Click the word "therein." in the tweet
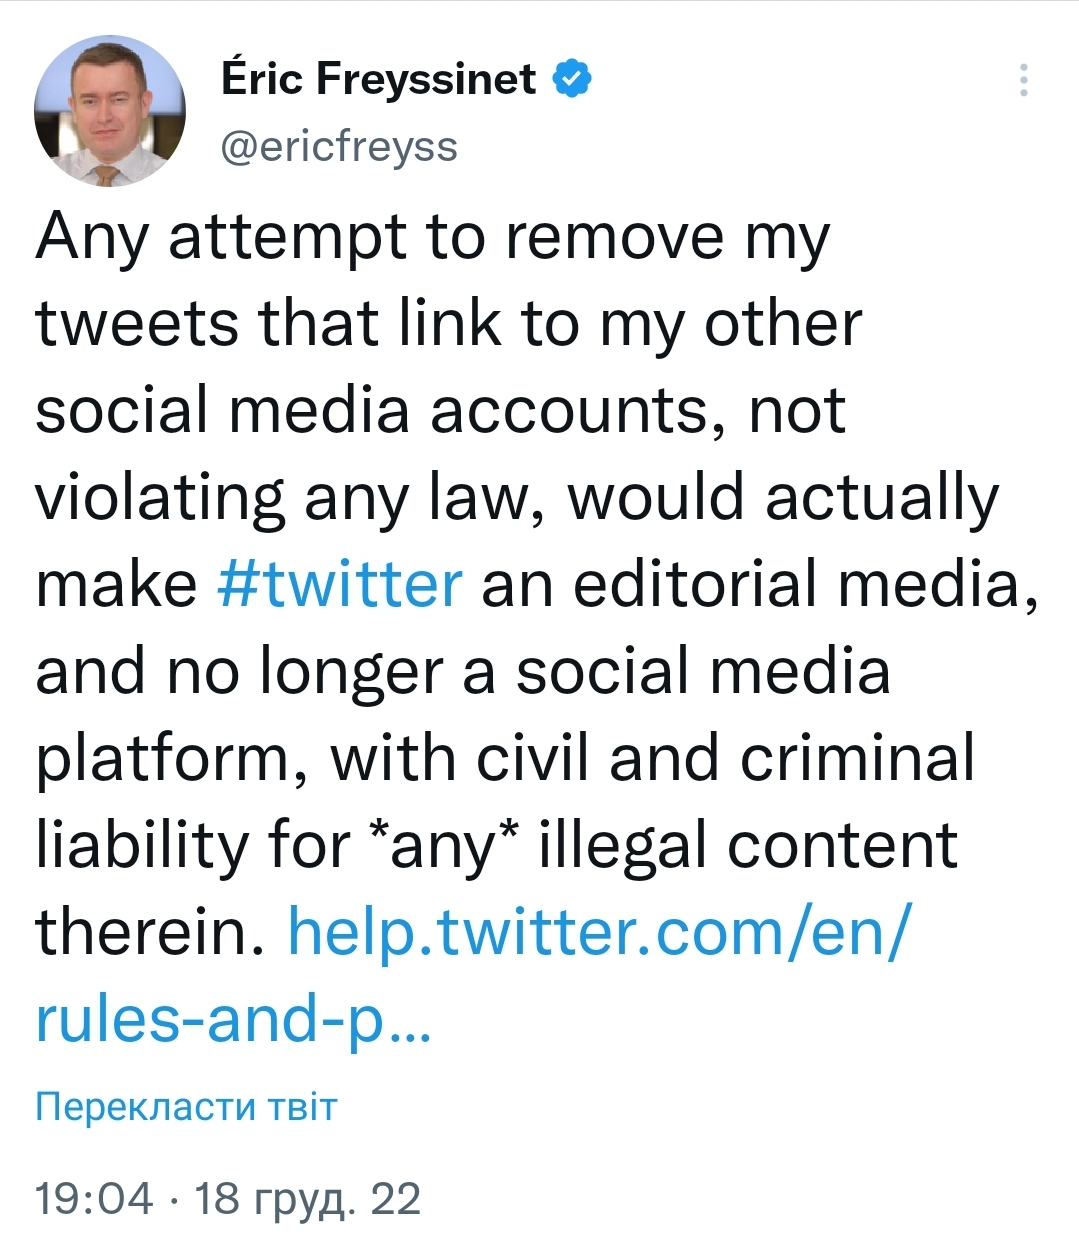The image size is (1079, 1249). click(x=150, y=931)
